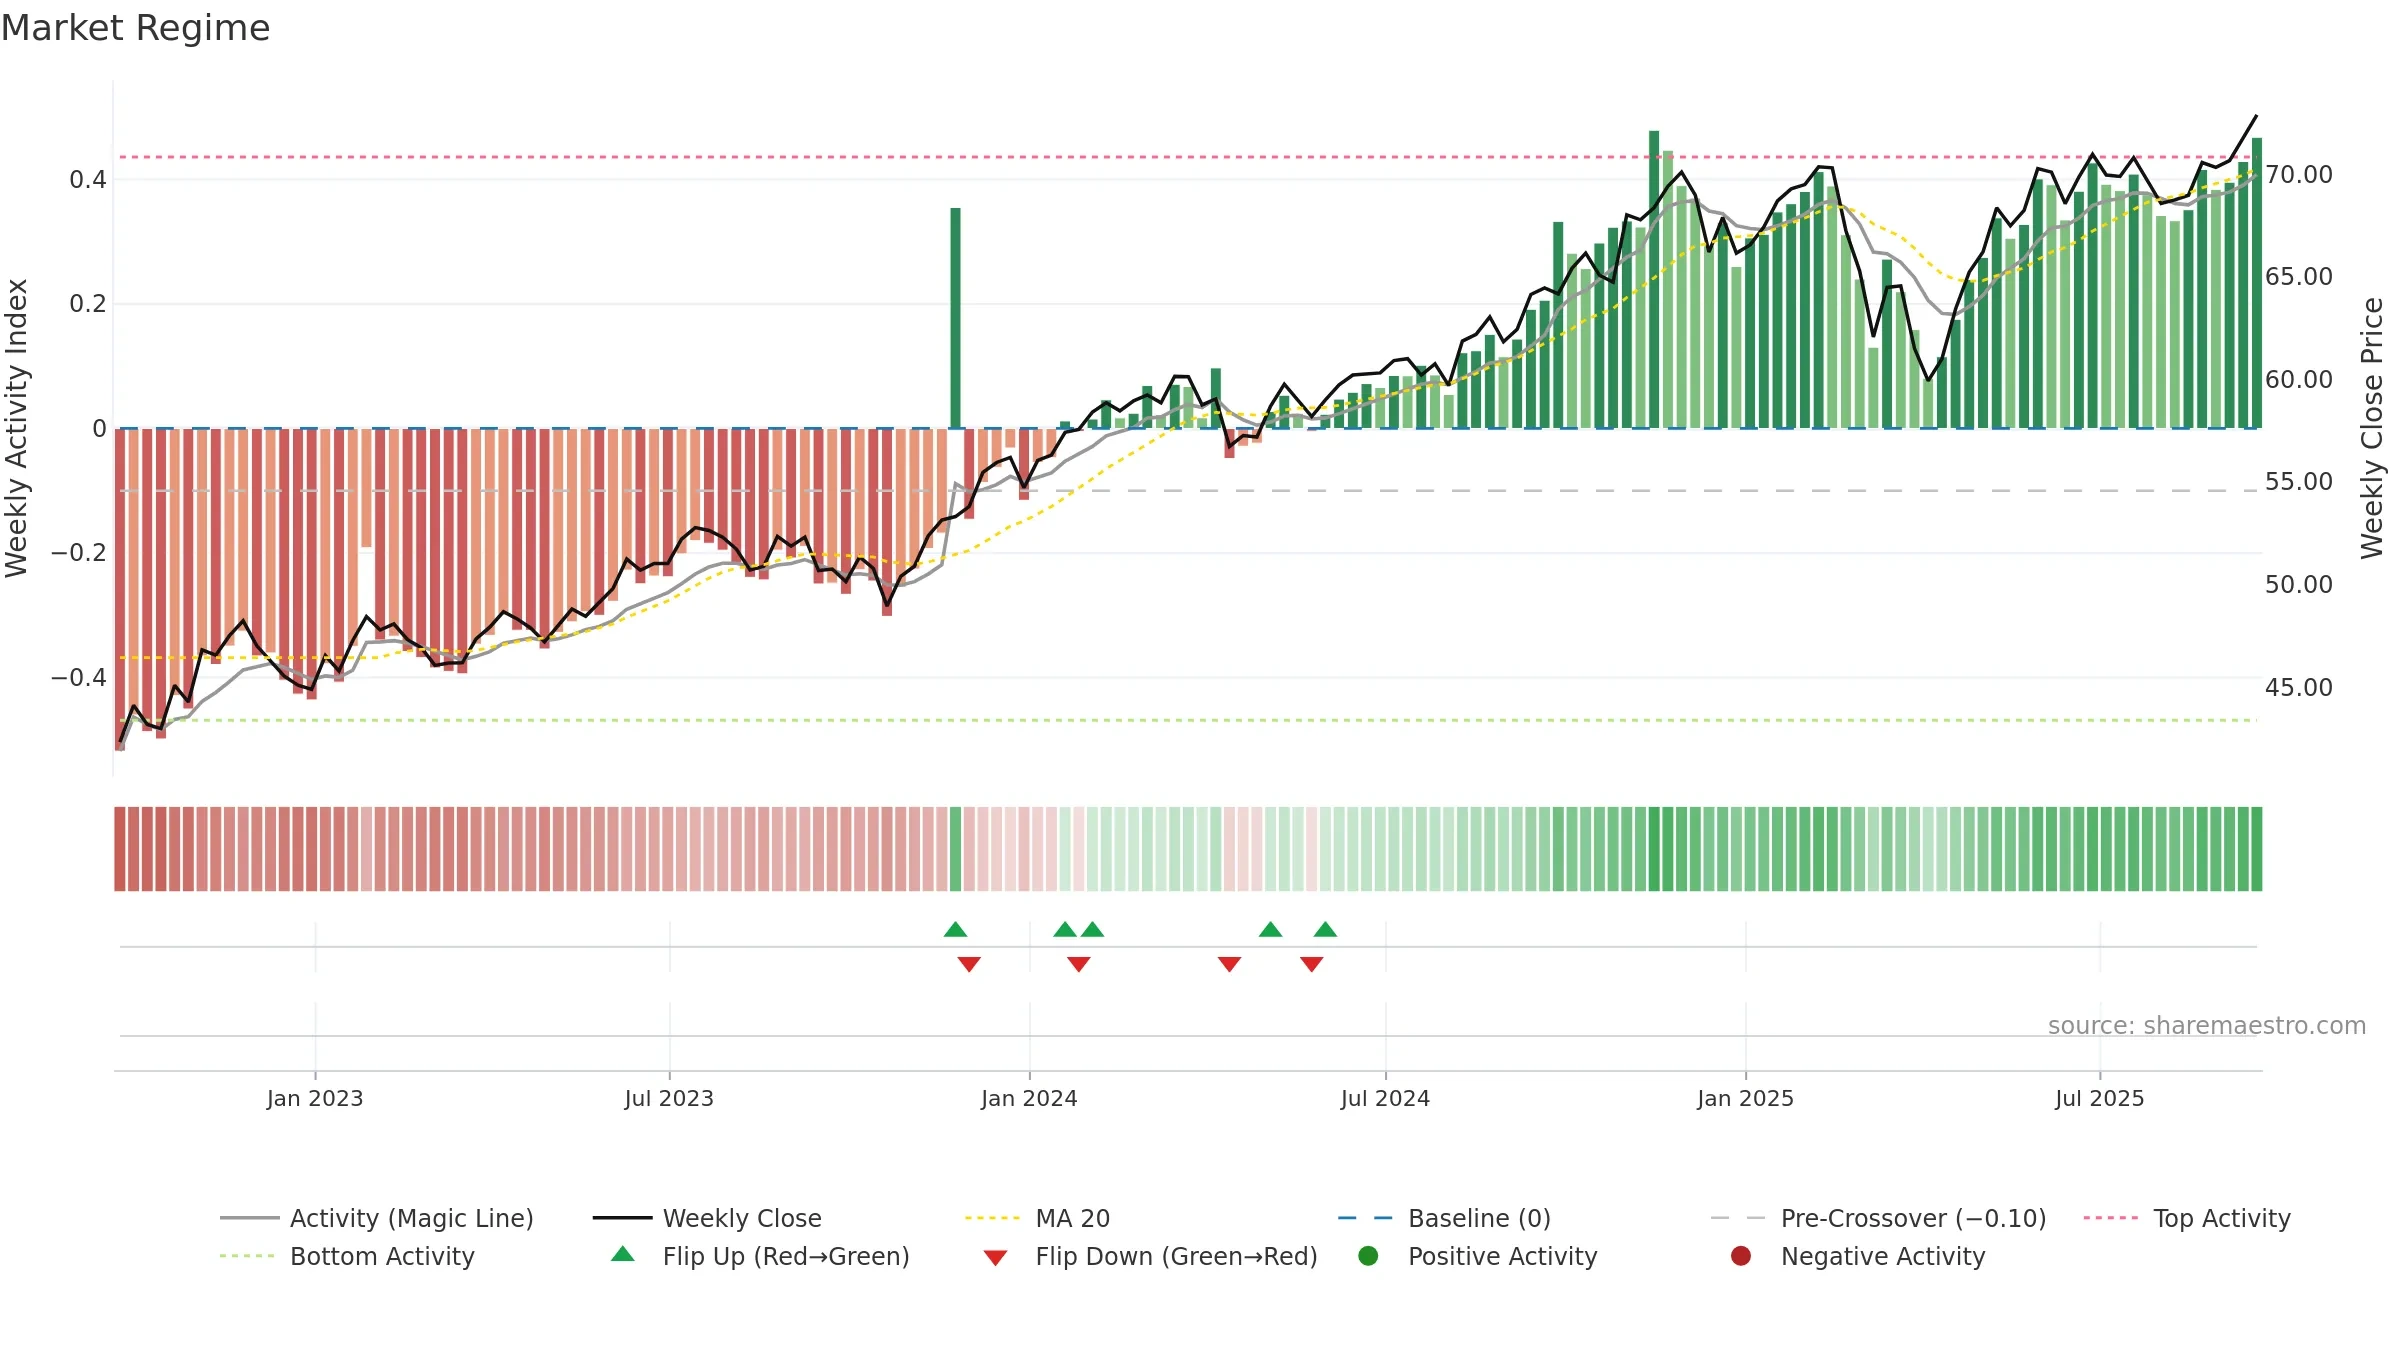This screenshot has width=2400, height=1350.
Task: Toggle Top Activity legend entry
Action: tap(2186, 1218)
